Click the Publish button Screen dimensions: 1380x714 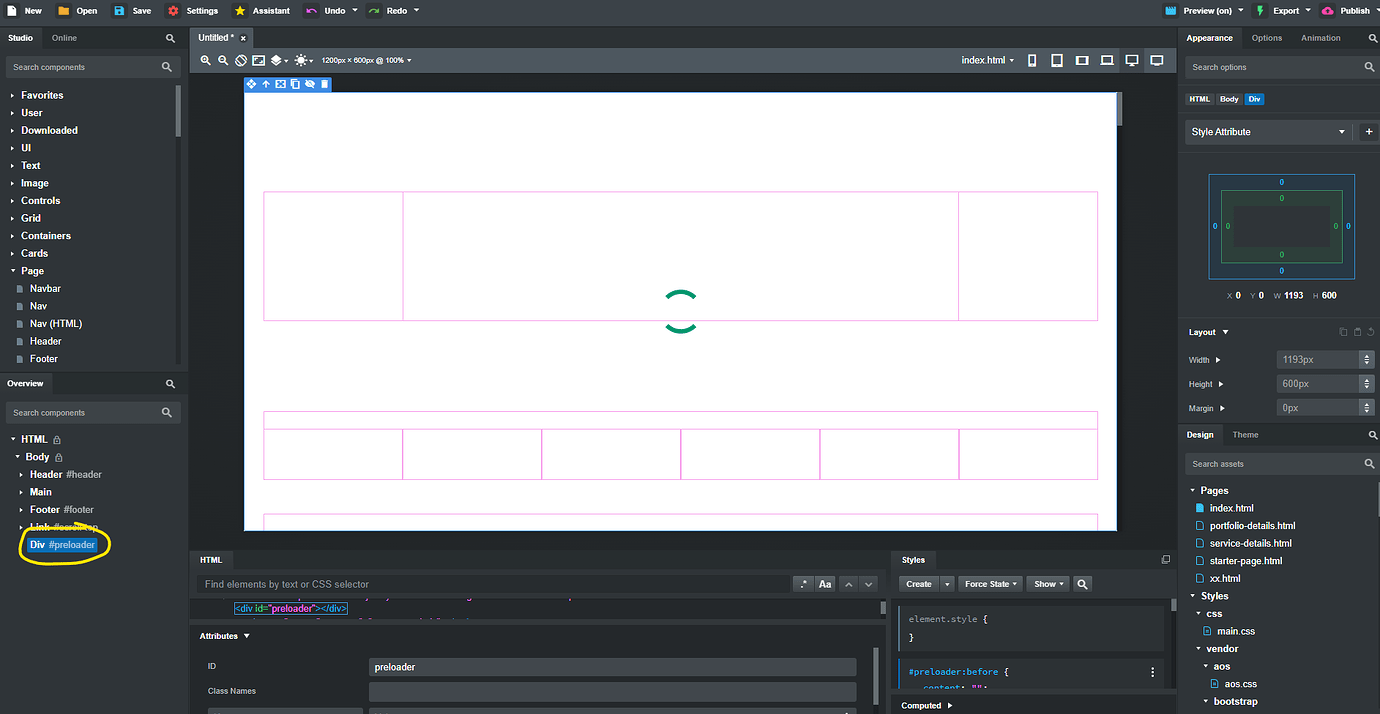point(1346,11)
